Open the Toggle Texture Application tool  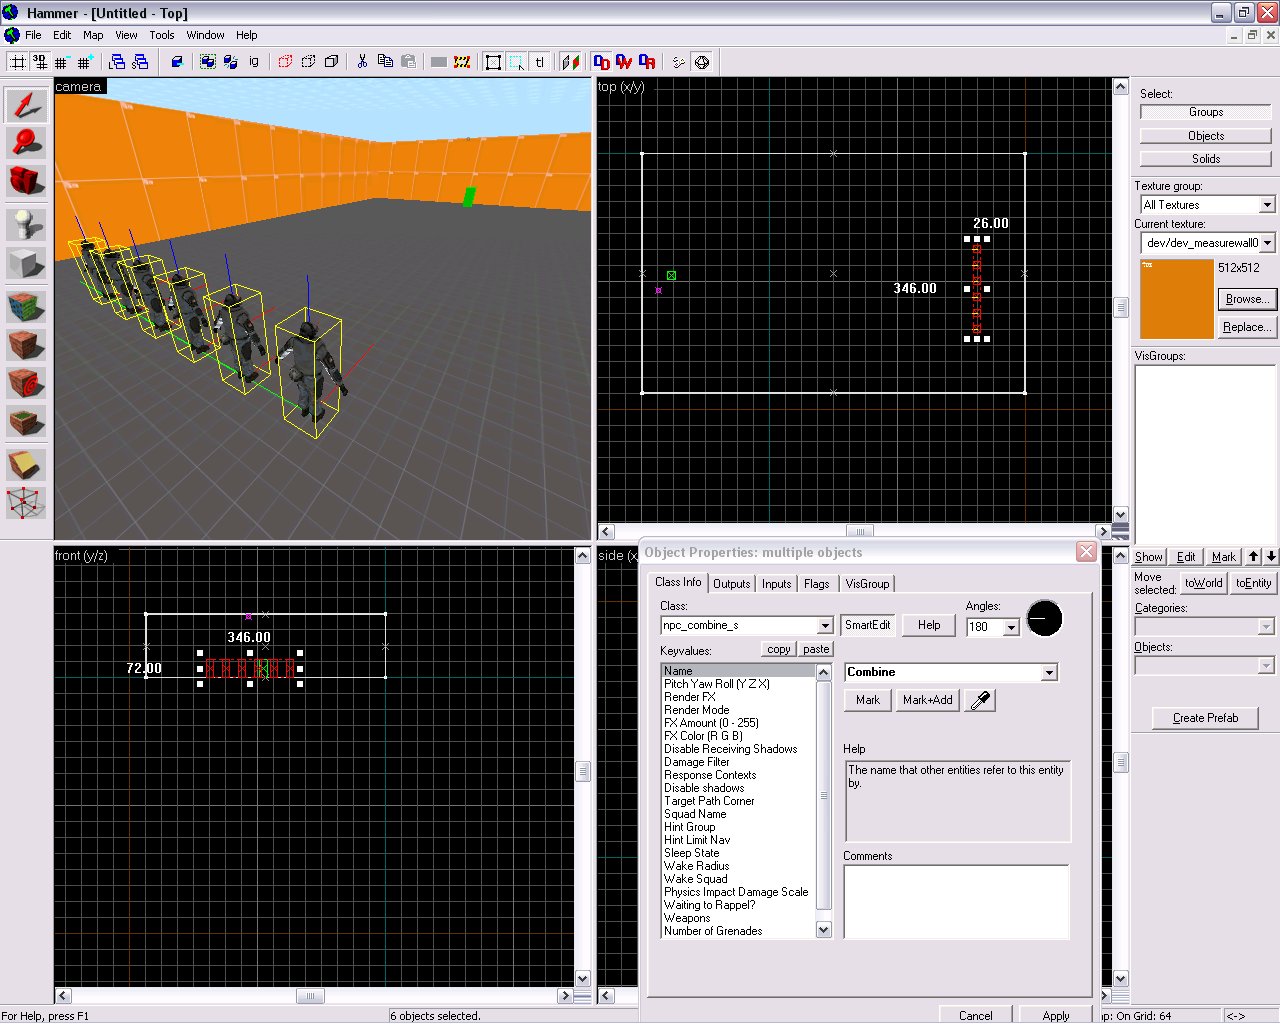coord(26,306)
